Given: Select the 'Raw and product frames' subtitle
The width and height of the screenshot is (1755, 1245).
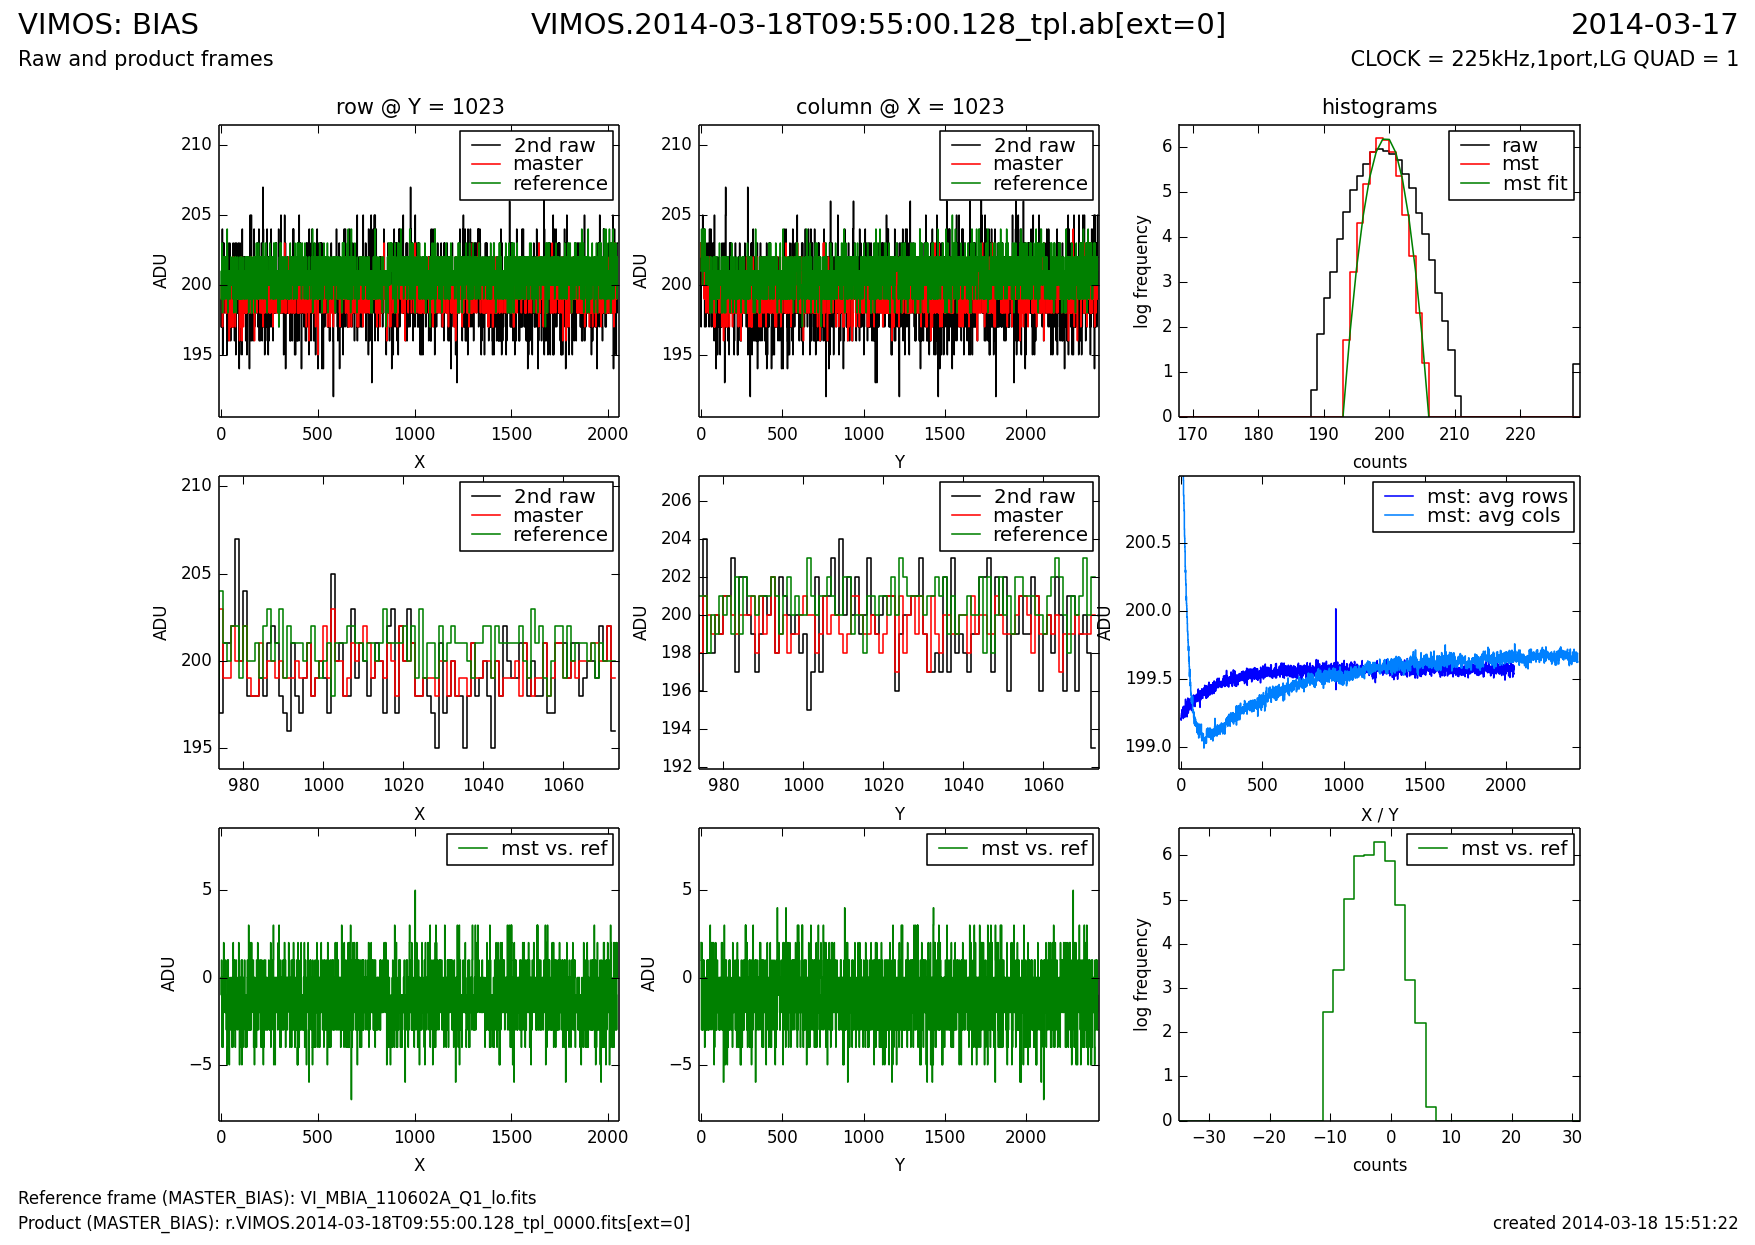Looking at the screenshot, I should point(145,59).
